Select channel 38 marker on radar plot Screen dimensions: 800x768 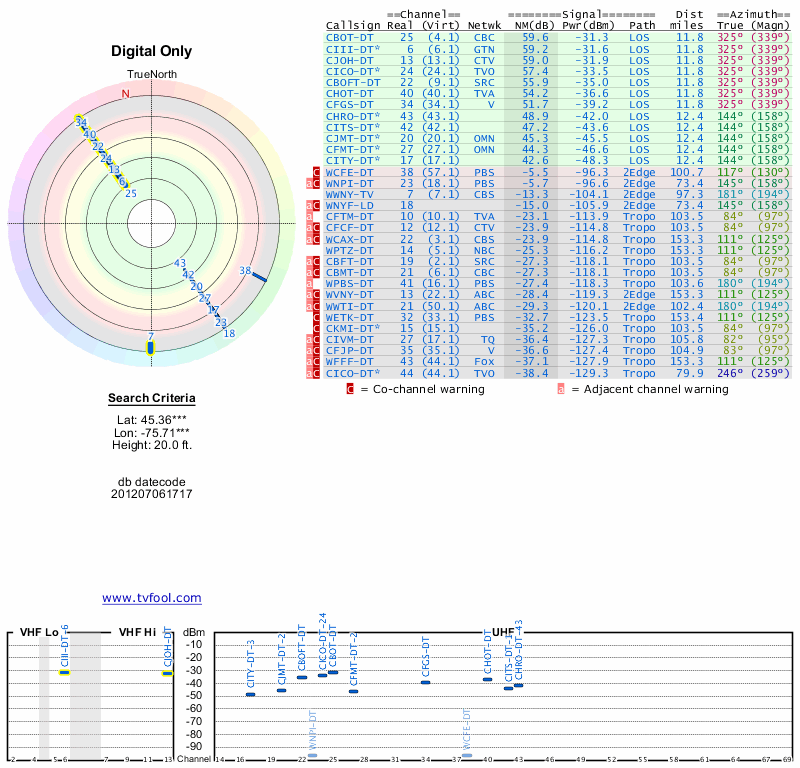(x=258, y=276)
